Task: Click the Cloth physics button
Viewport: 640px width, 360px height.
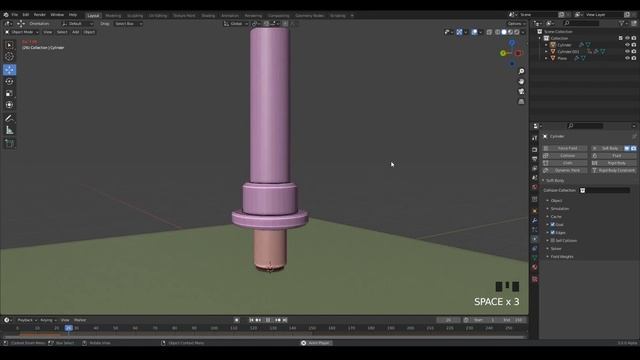Action: click(565, 163)
